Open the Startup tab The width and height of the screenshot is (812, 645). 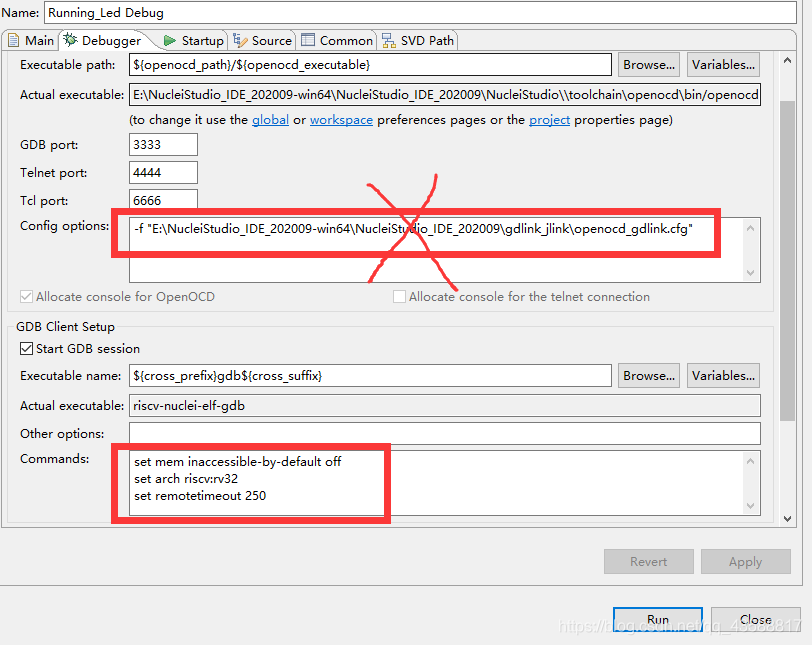pyautogui.click(x=194, y=40)
